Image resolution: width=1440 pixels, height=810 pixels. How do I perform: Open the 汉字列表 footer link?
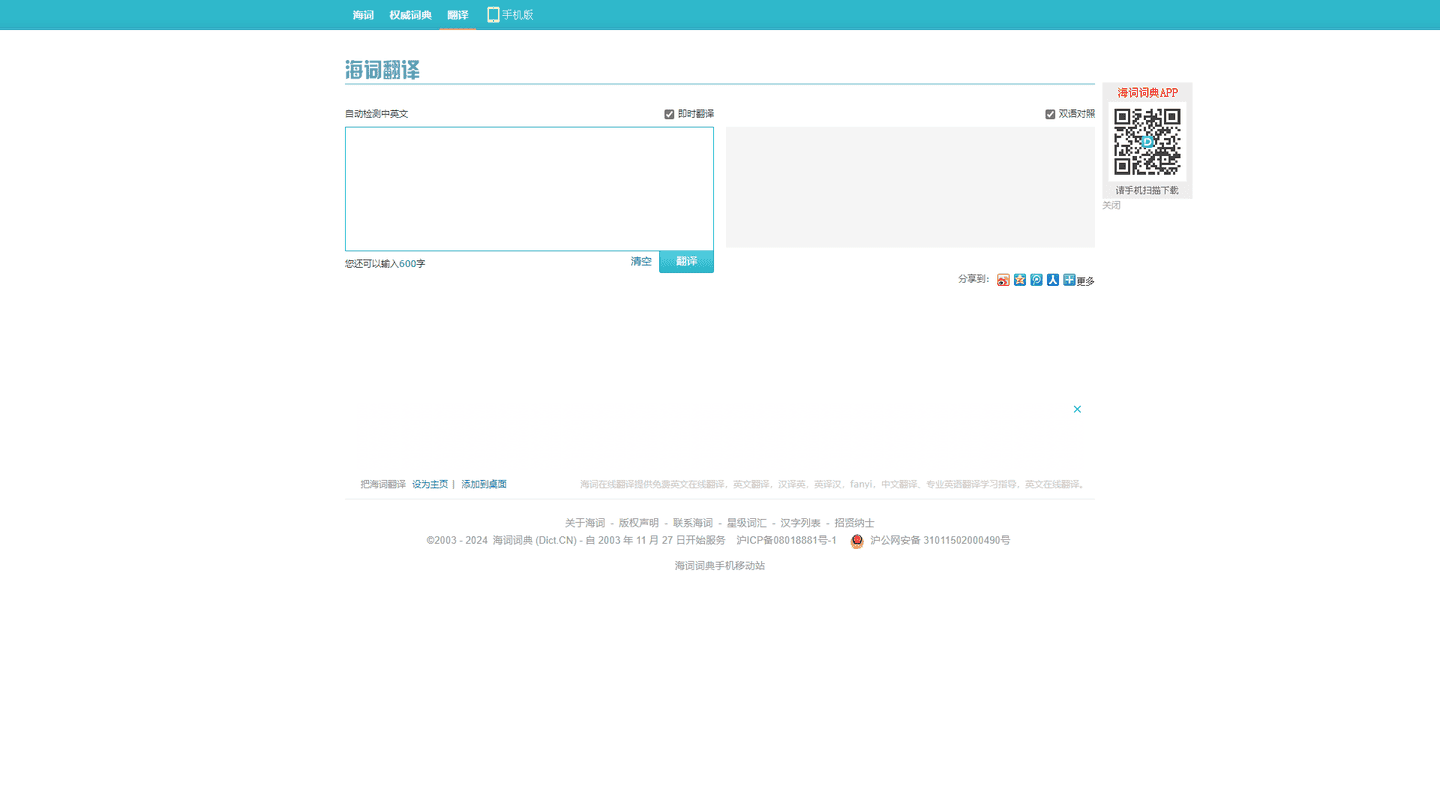(801, 523)
